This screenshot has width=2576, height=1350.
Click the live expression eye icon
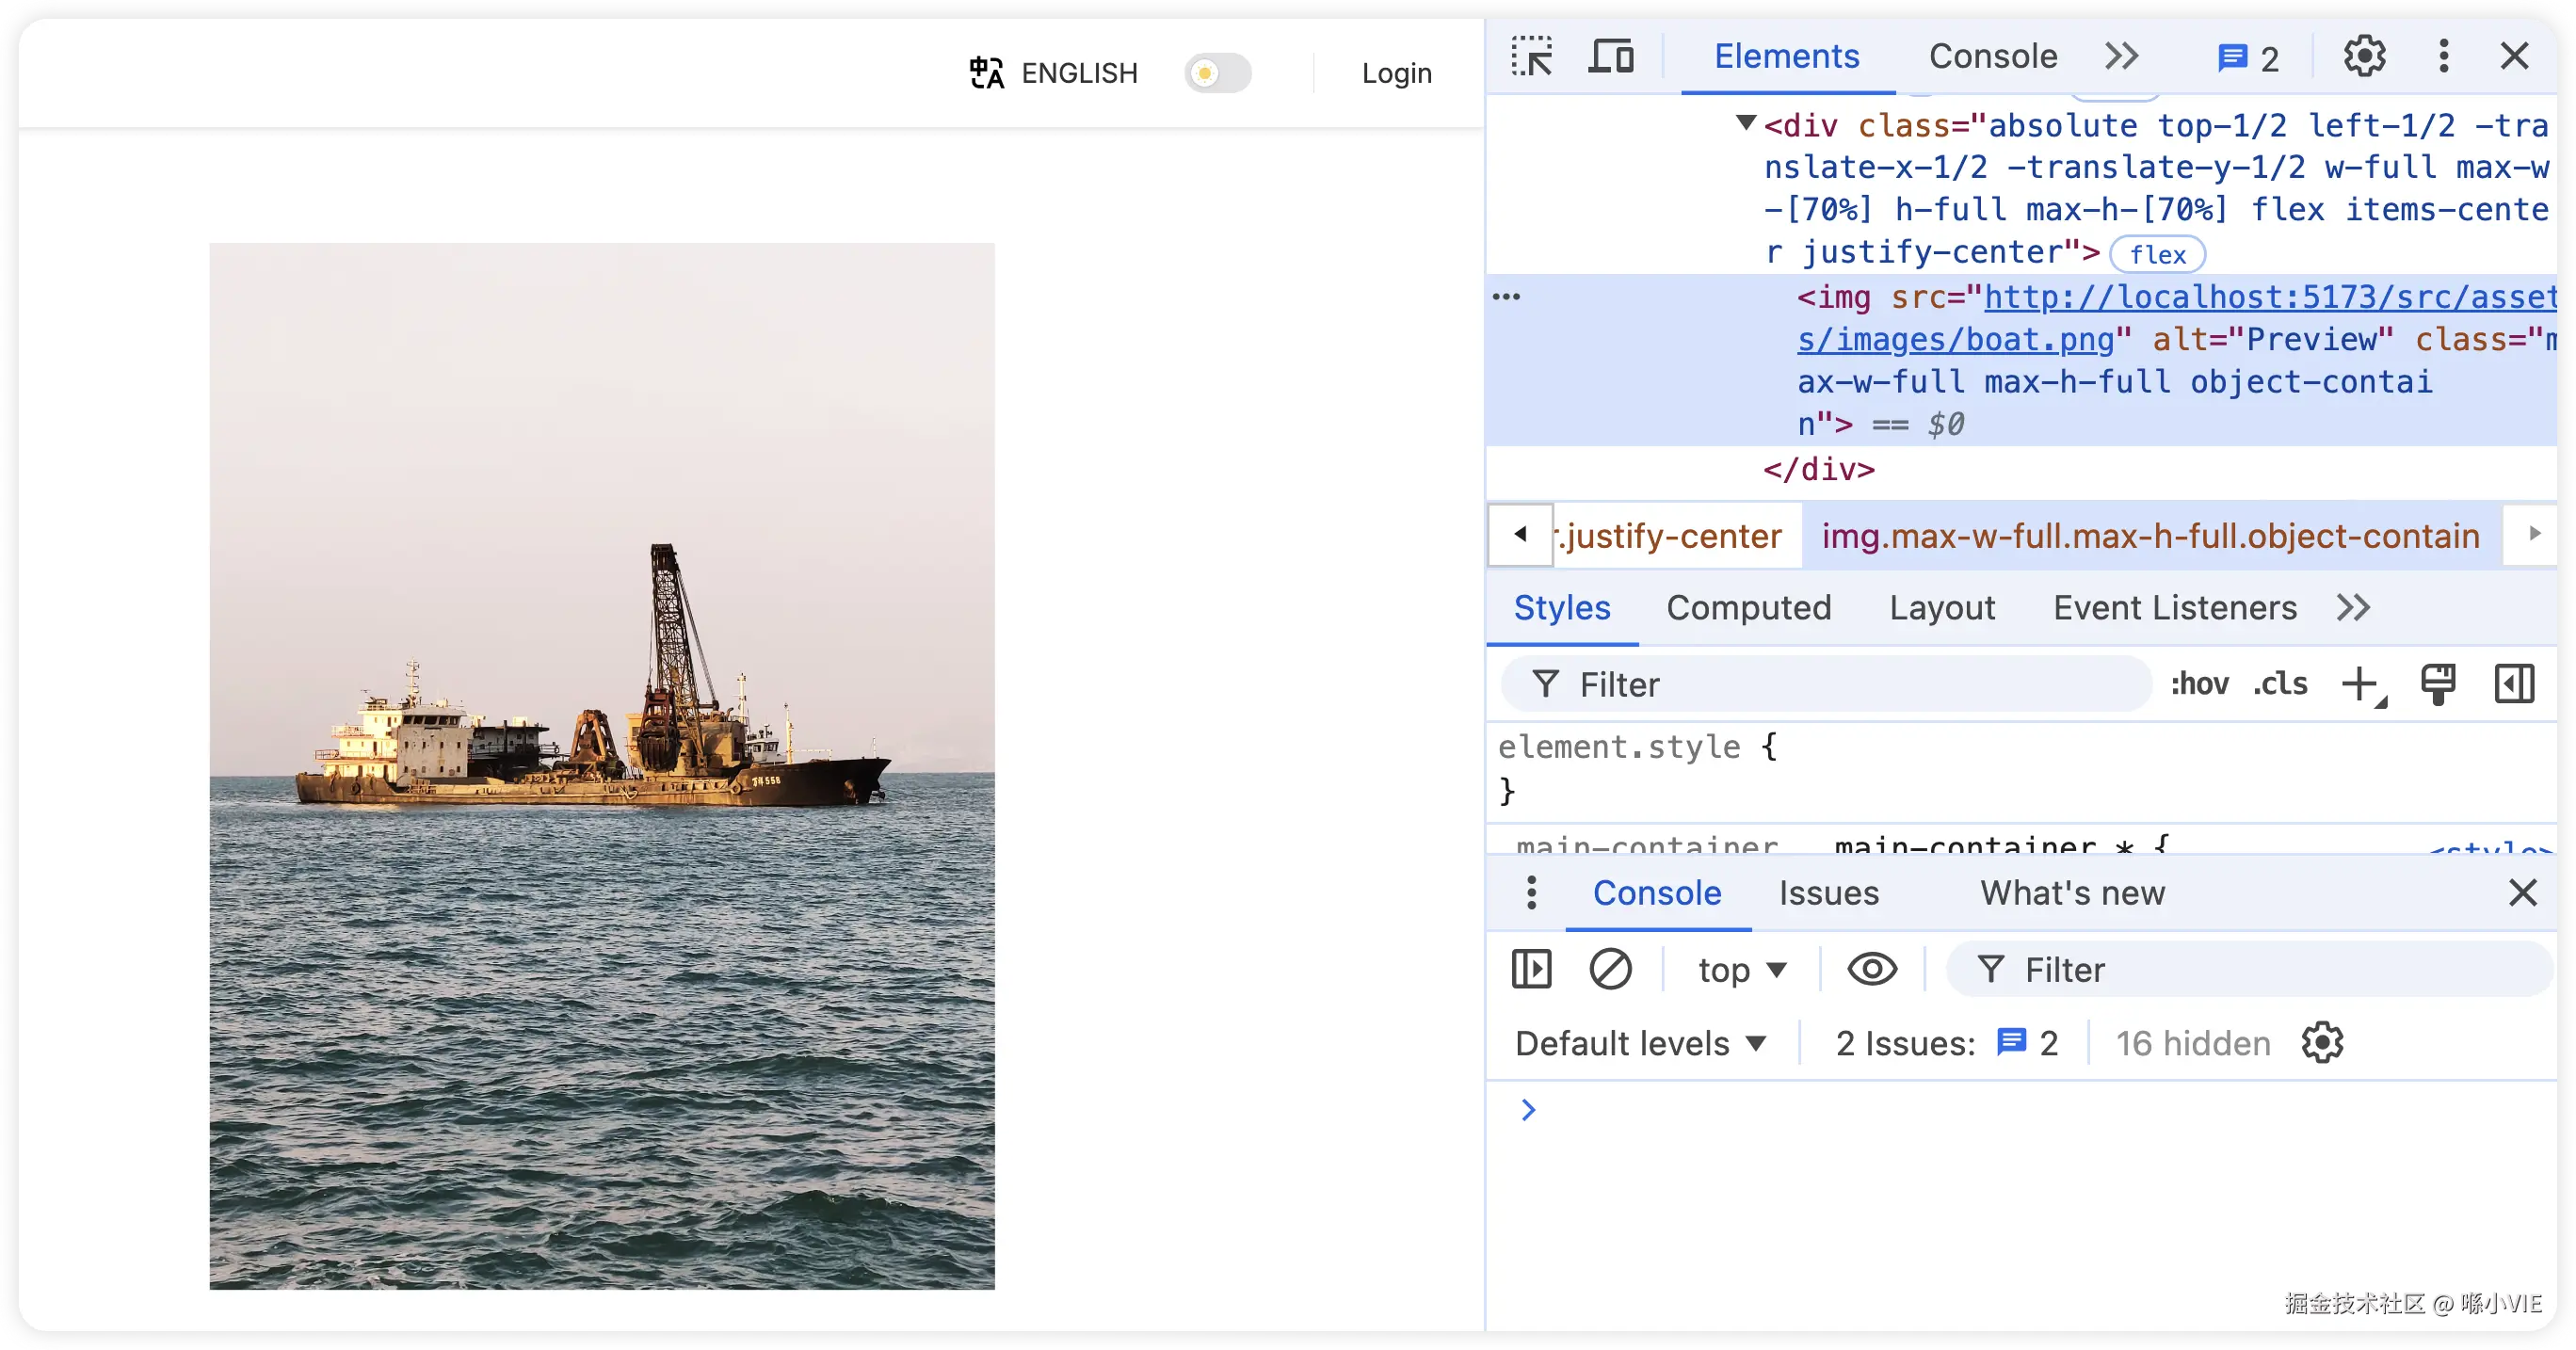point(1872,969)
